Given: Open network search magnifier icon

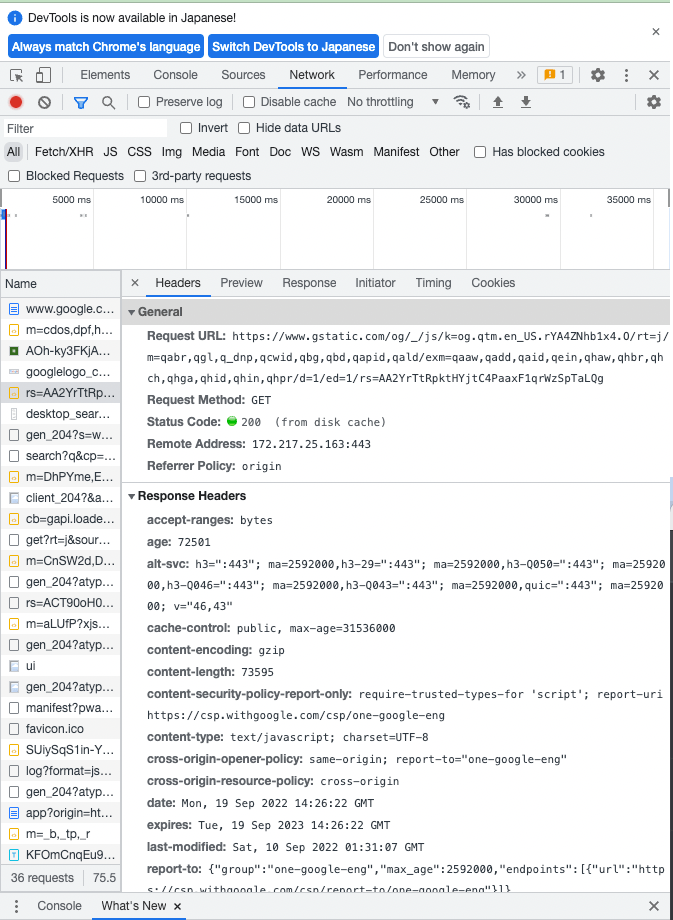Looking at the screenshot, I should [108, 103].
